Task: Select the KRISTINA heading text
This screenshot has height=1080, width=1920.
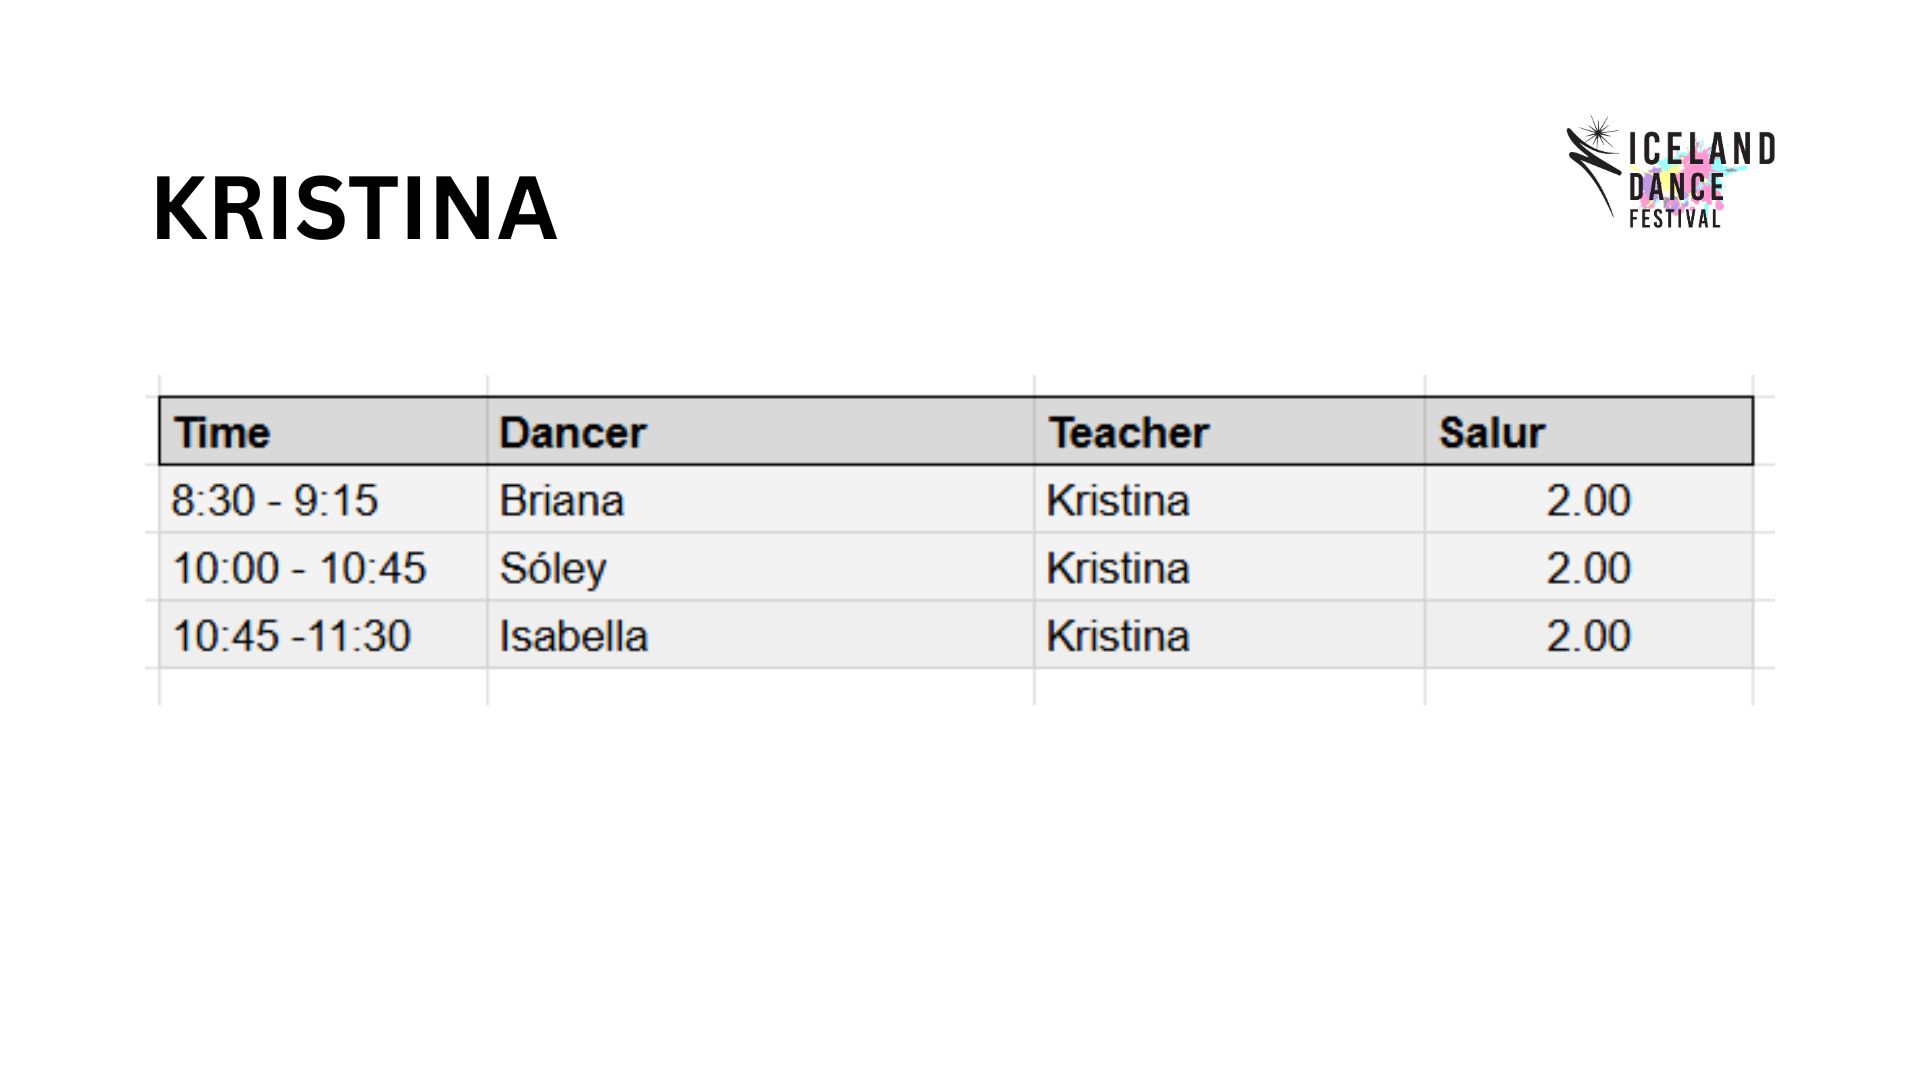Action: [355, 208]
